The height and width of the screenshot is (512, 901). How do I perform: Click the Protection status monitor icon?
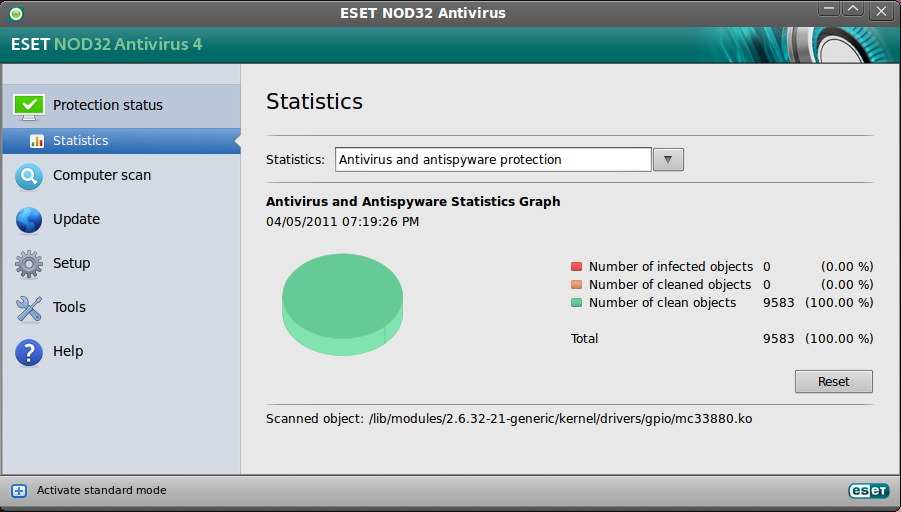[x=29, y=107]
